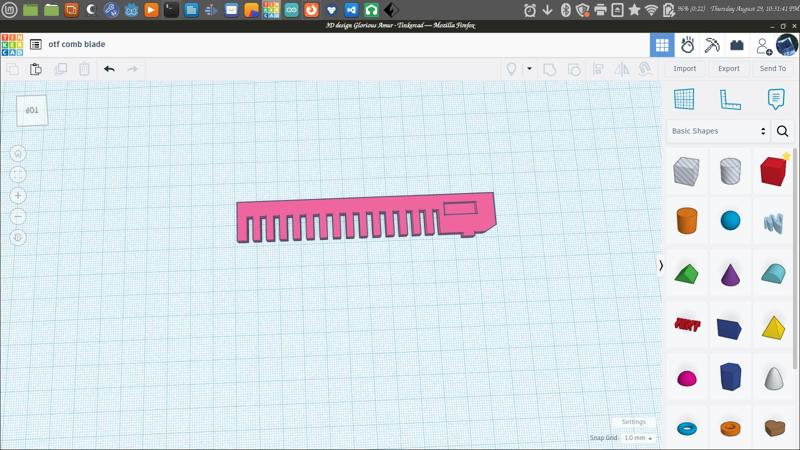The width and height of the screenshot is (800, 450).
Task: Click the Cruise tool icon
Action: tap(645, 69)
